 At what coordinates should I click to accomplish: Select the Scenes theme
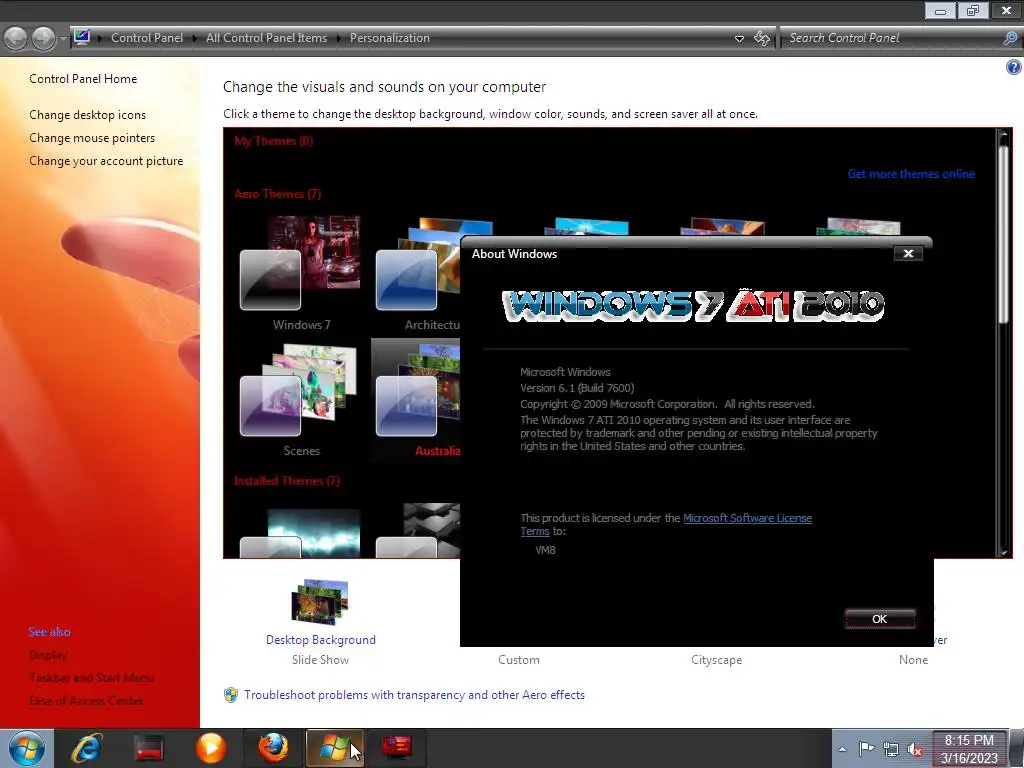[x=300, y=400]
